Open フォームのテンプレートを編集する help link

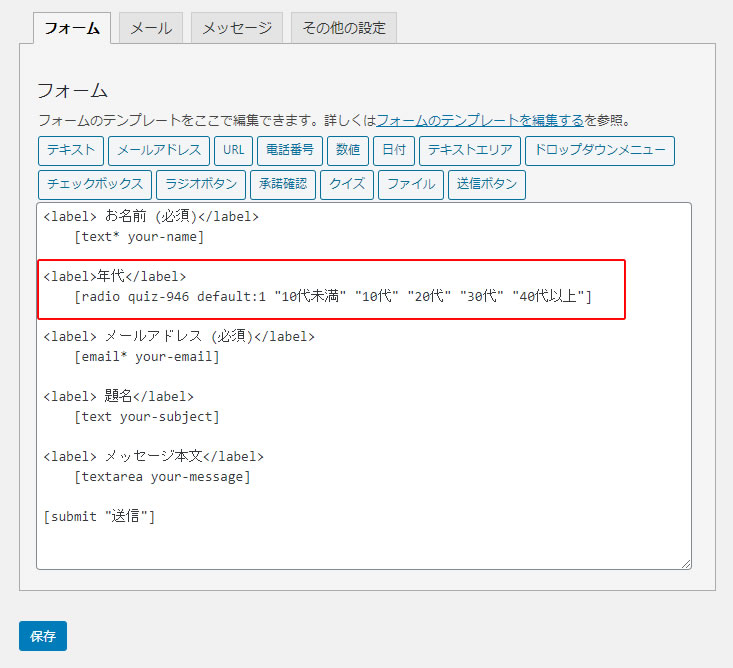(480, 121)
